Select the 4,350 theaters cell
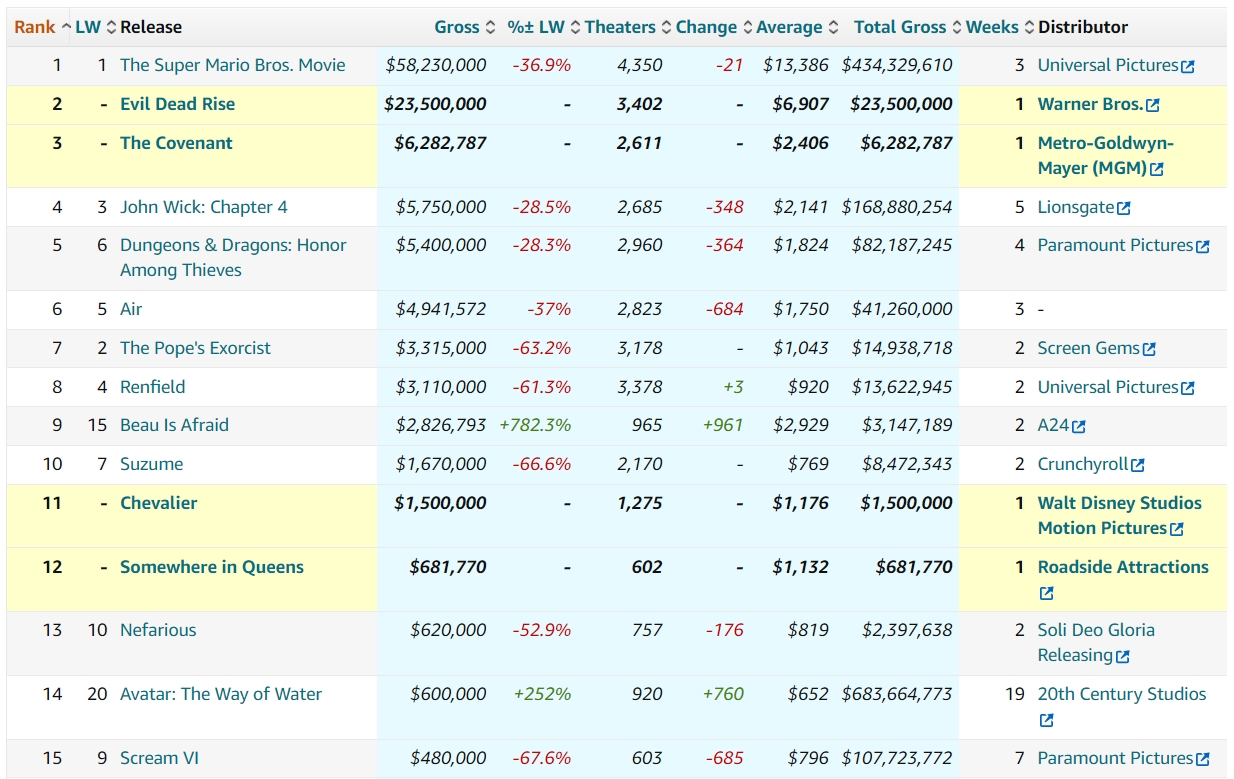The height and width of the screenshot is (779, 1234). (x=640, y=65)
